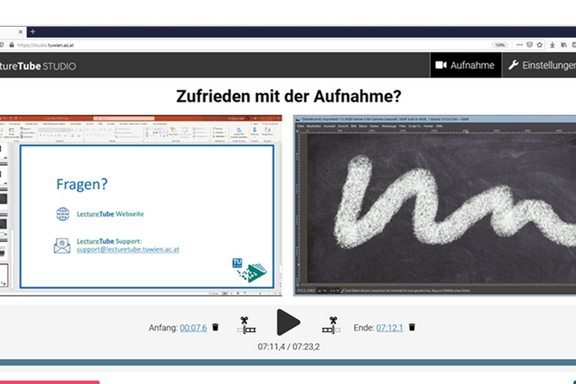This screenshot has height=384, width=576.
Task: Click support@lecturetube.tuwien.ac.at in slide preview
Action: (x=128, y=249)
